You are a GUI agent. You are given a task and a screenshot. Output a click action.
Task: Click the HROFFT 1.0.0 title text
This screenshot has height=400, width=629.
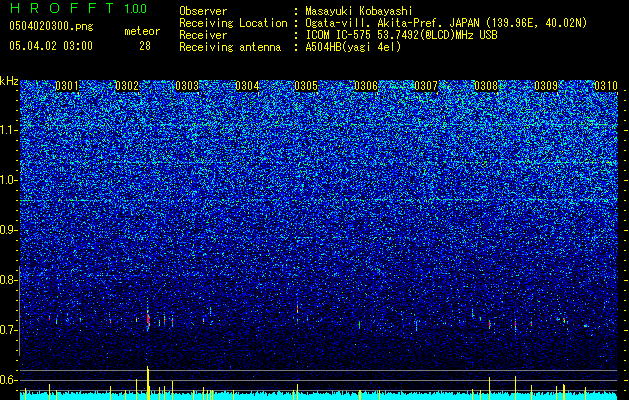click(x=78, y=8)
